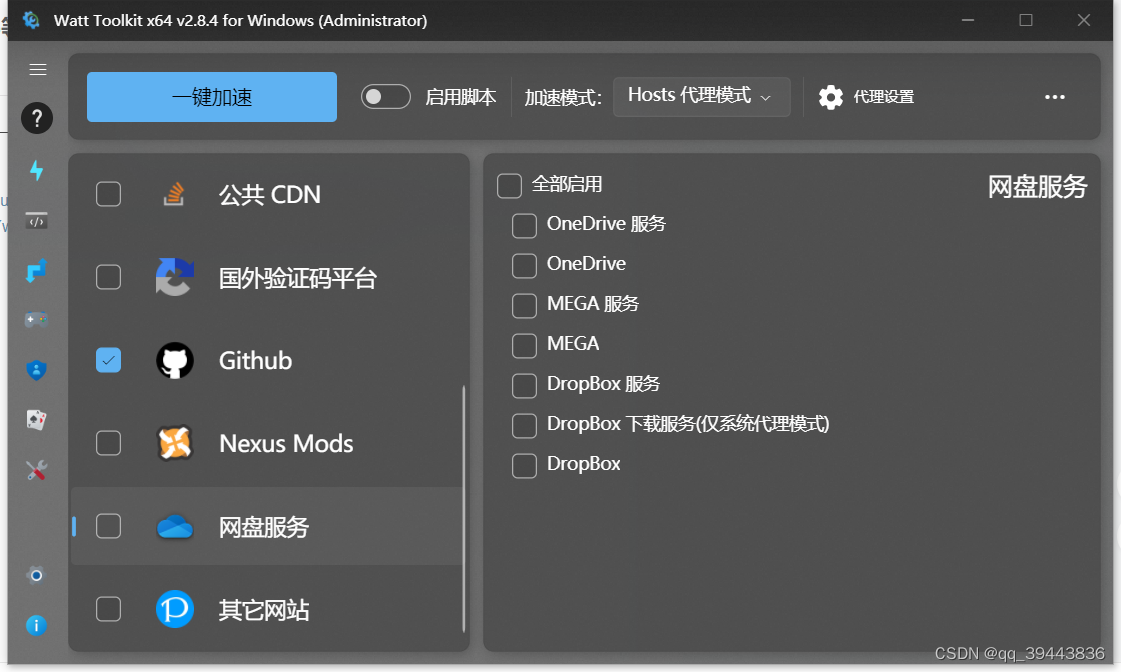Select the 公共 CDN category label

click(x=270, y=194)
